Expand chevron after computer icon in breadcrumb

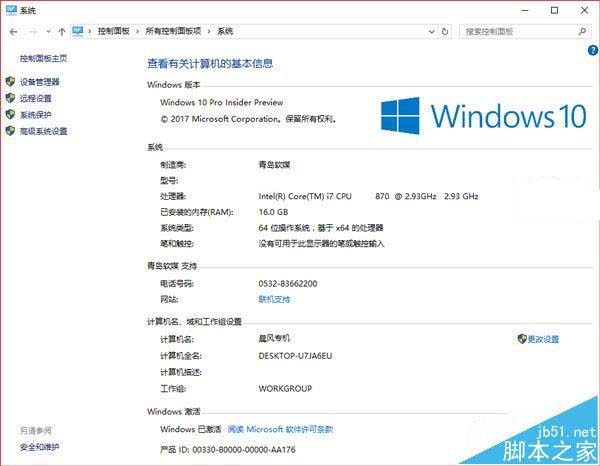click(90, 31)
